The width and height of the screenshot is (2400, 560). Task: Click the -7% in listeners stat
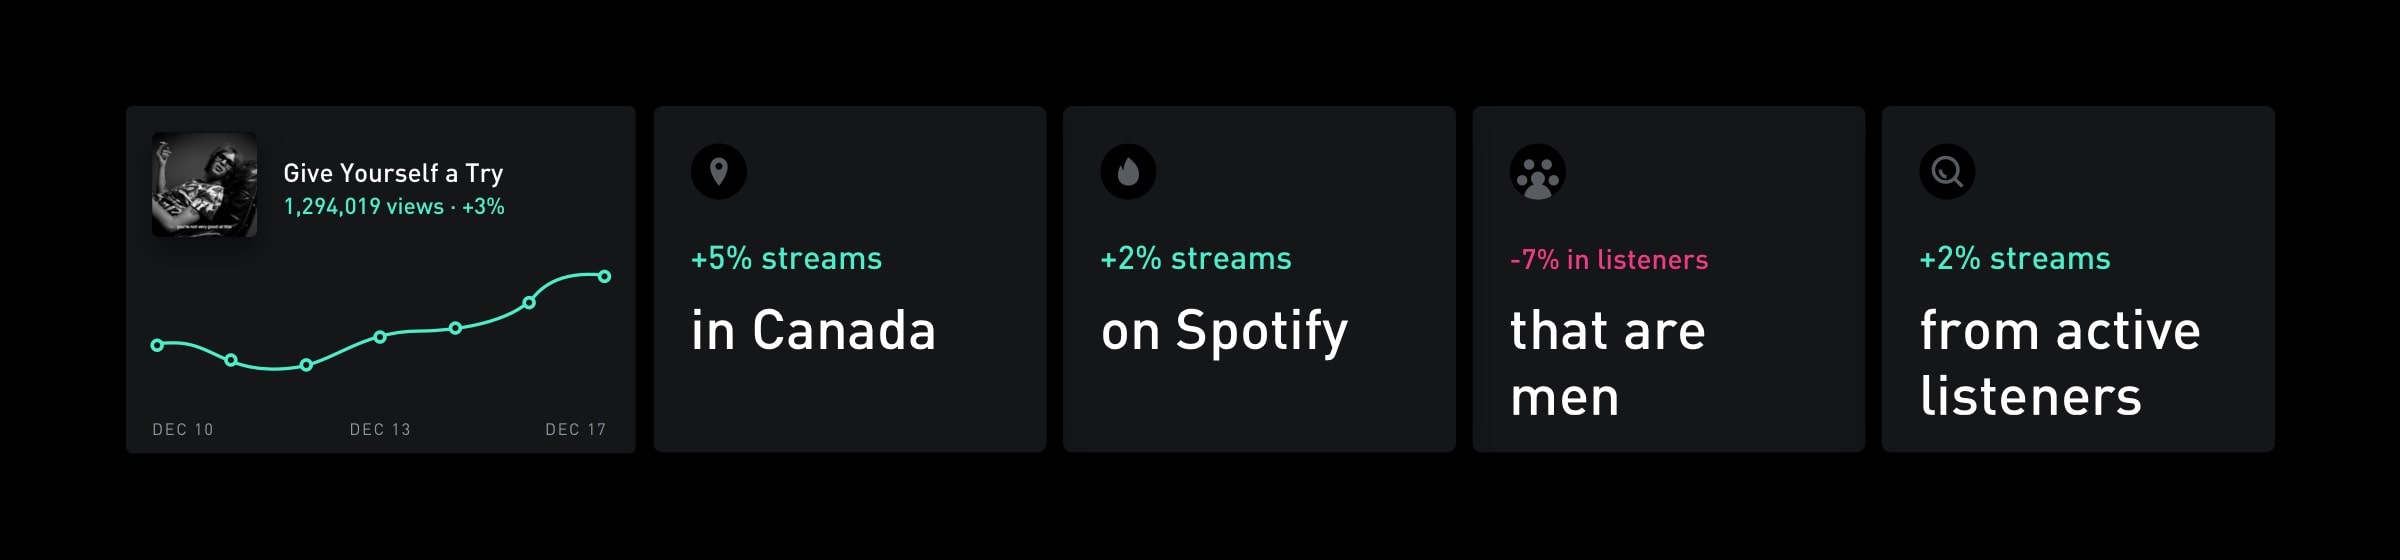point(1608,260)
